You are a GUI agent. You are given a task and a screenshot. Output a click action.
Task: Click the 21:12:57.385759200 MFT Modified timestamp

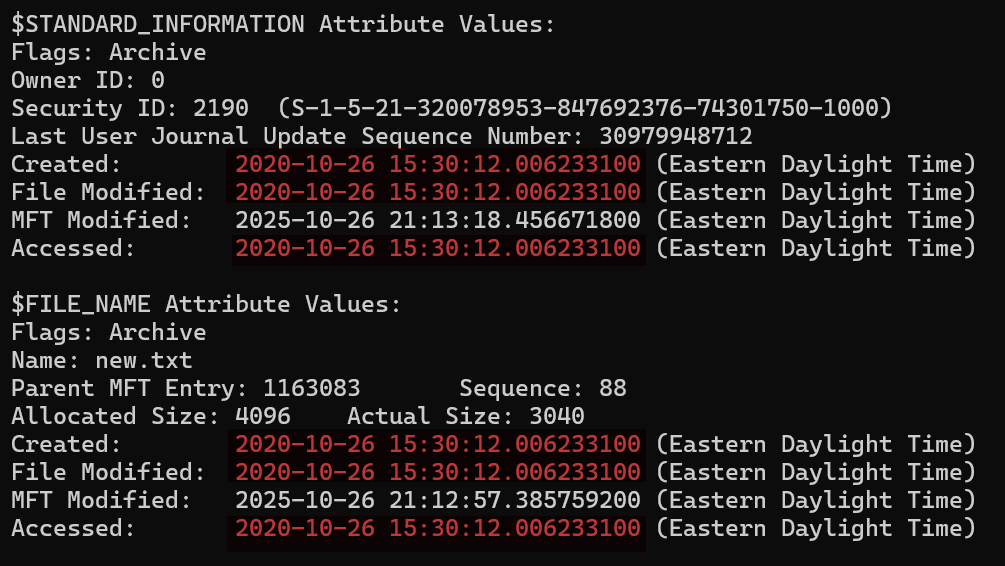438,500
